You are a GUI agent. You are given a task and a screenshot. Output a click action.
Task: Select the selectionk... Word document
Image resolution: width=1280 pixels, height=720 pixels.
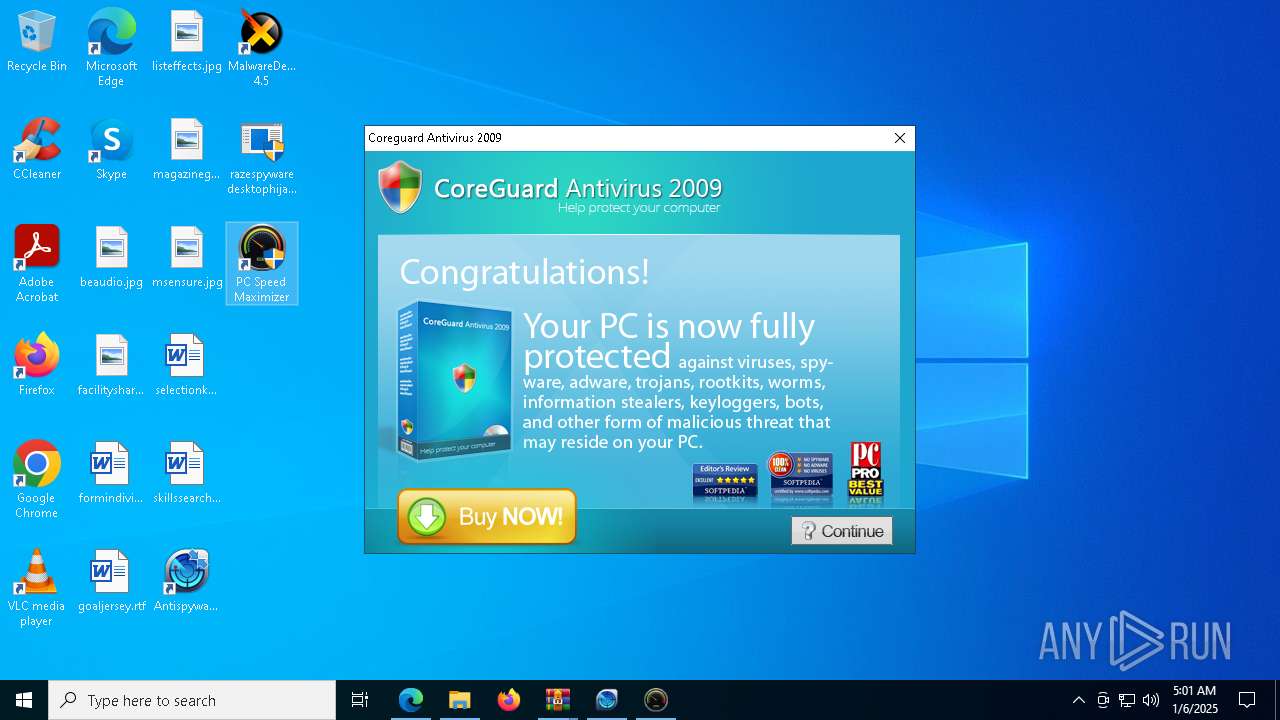186,366
